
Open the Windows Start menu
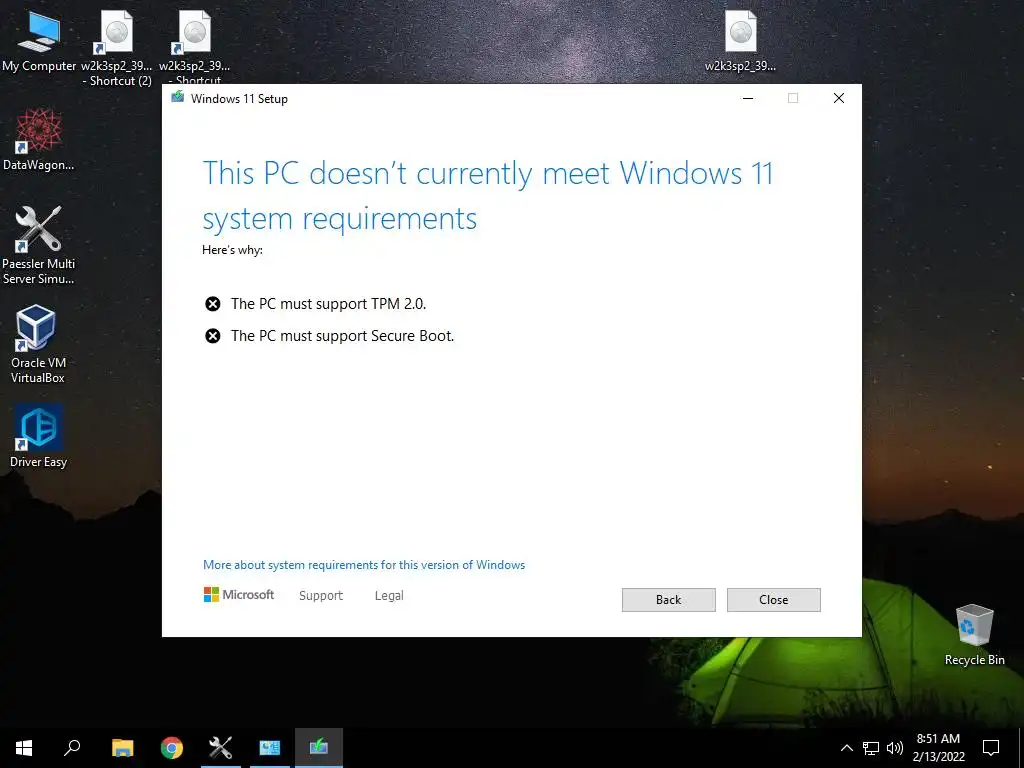[x=24, y=748]
